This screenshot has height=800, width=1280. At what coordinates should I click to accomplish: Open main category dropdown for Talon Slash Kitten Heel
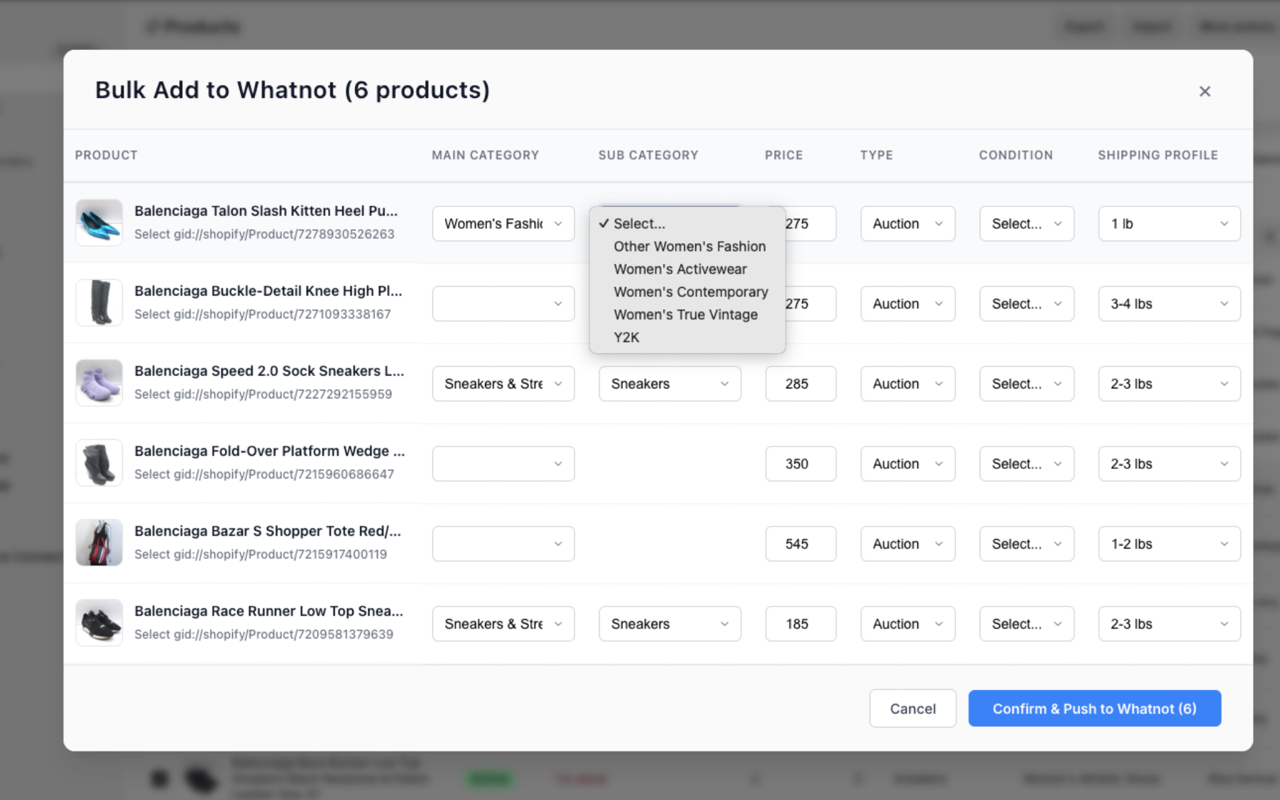[x=503, y=224]
